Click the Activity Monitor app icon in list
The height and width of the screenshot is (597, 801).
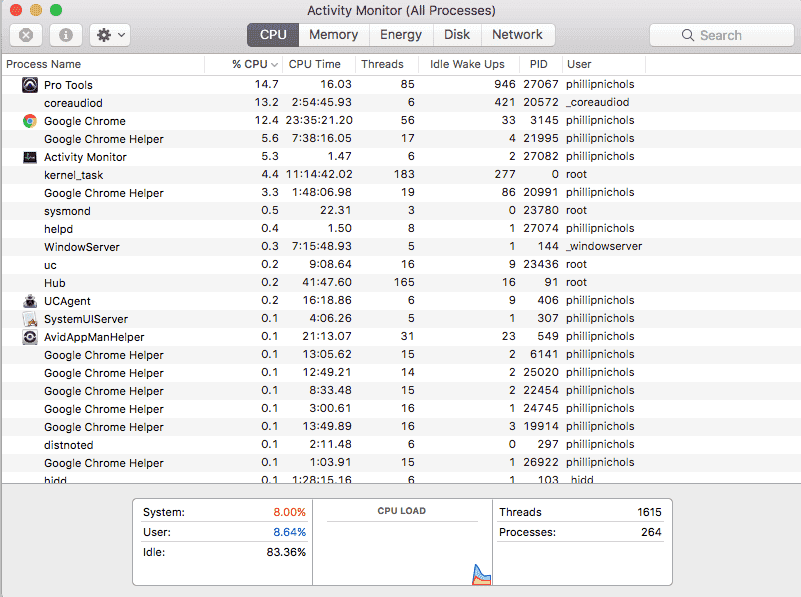[x=30, y=157]
